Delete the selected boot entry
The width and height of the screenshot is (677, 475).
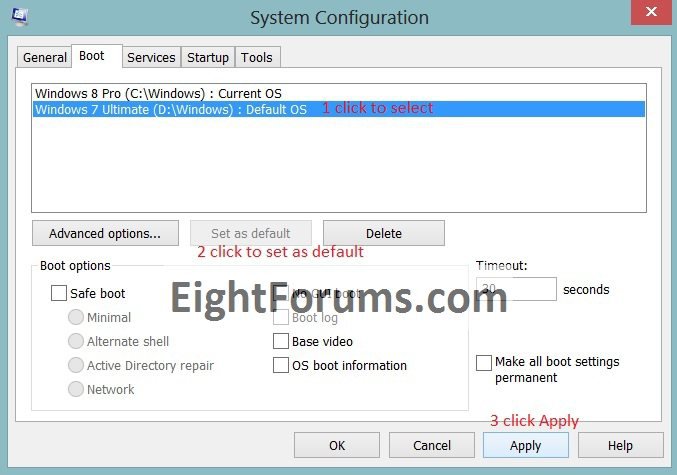(x=384, y=233)
